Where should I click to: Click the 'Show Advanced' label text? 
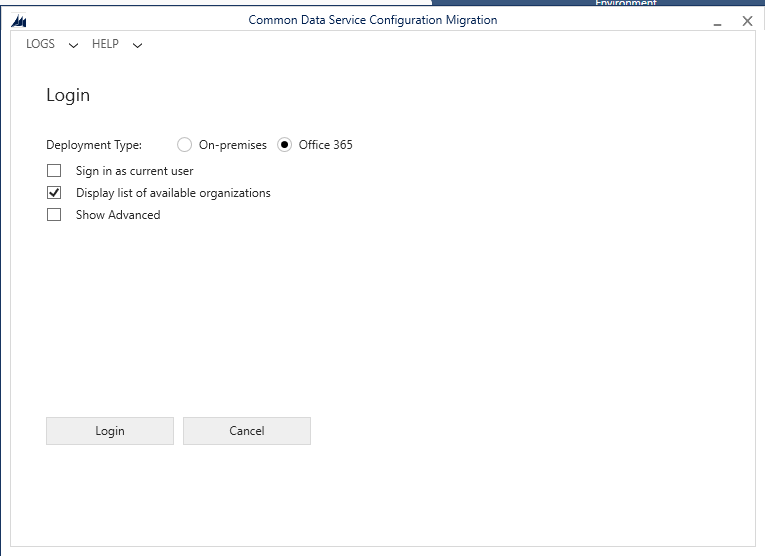[118, 215]
